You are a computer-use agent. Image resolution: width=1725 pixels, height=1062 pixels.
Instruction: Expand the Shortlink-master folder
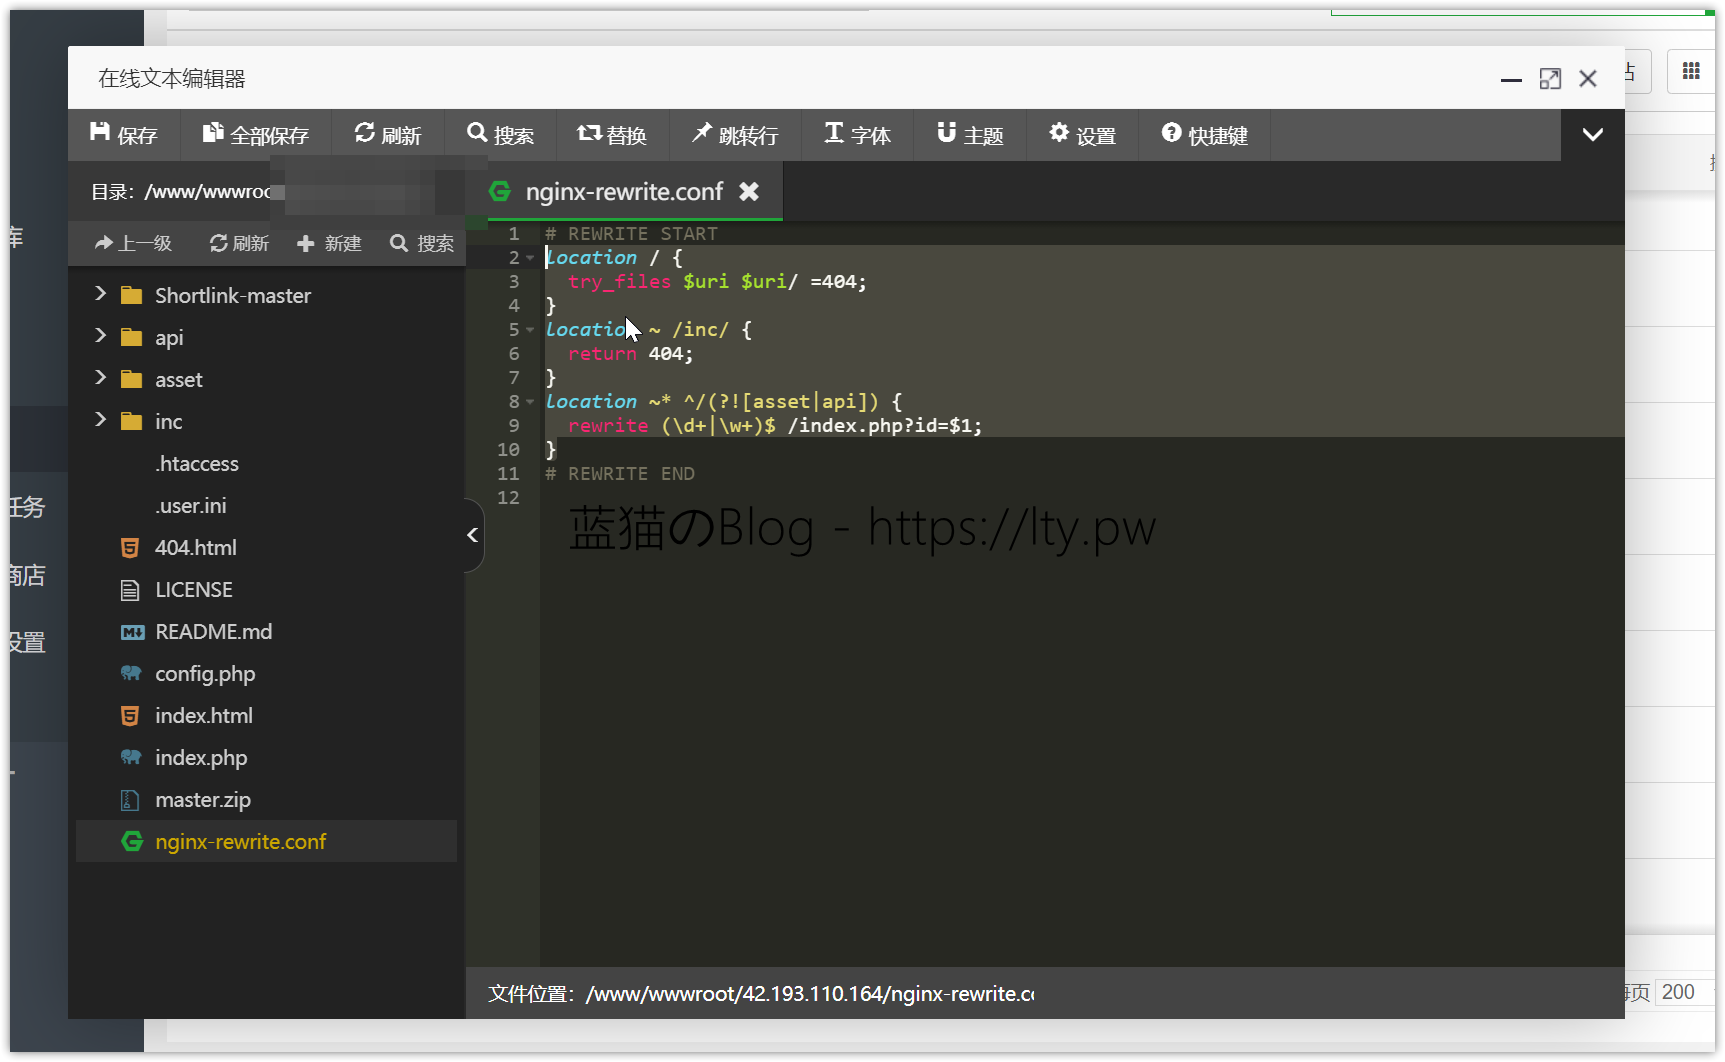(100, 294)
